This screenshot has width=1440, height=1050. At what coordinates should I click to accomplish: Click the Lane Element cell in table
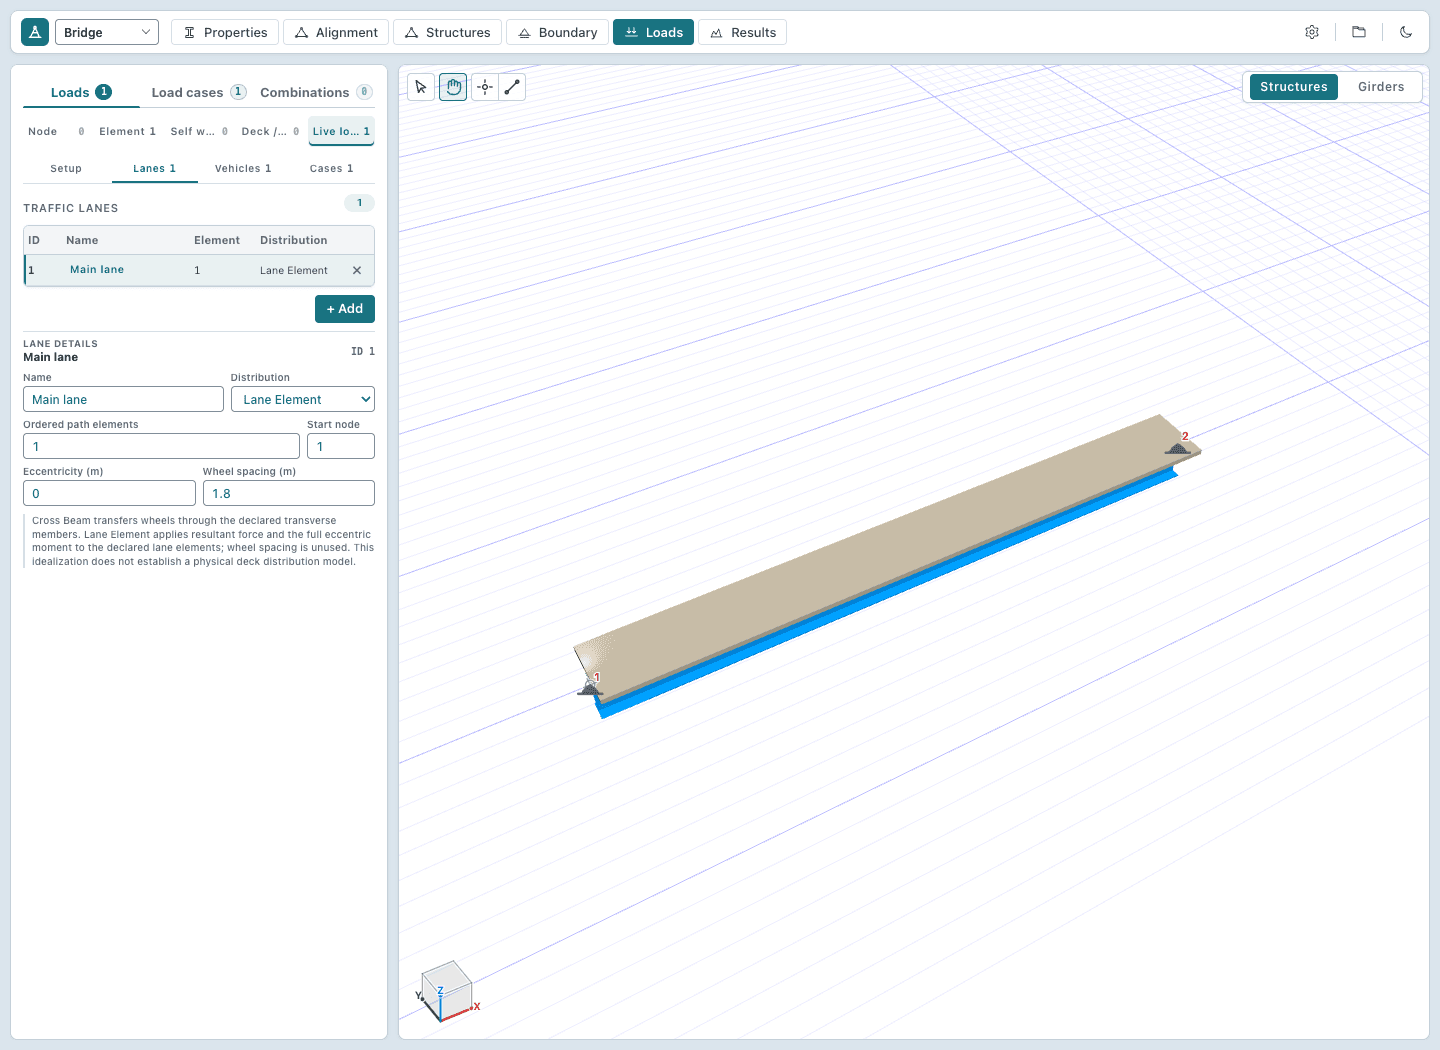(294, 270)
